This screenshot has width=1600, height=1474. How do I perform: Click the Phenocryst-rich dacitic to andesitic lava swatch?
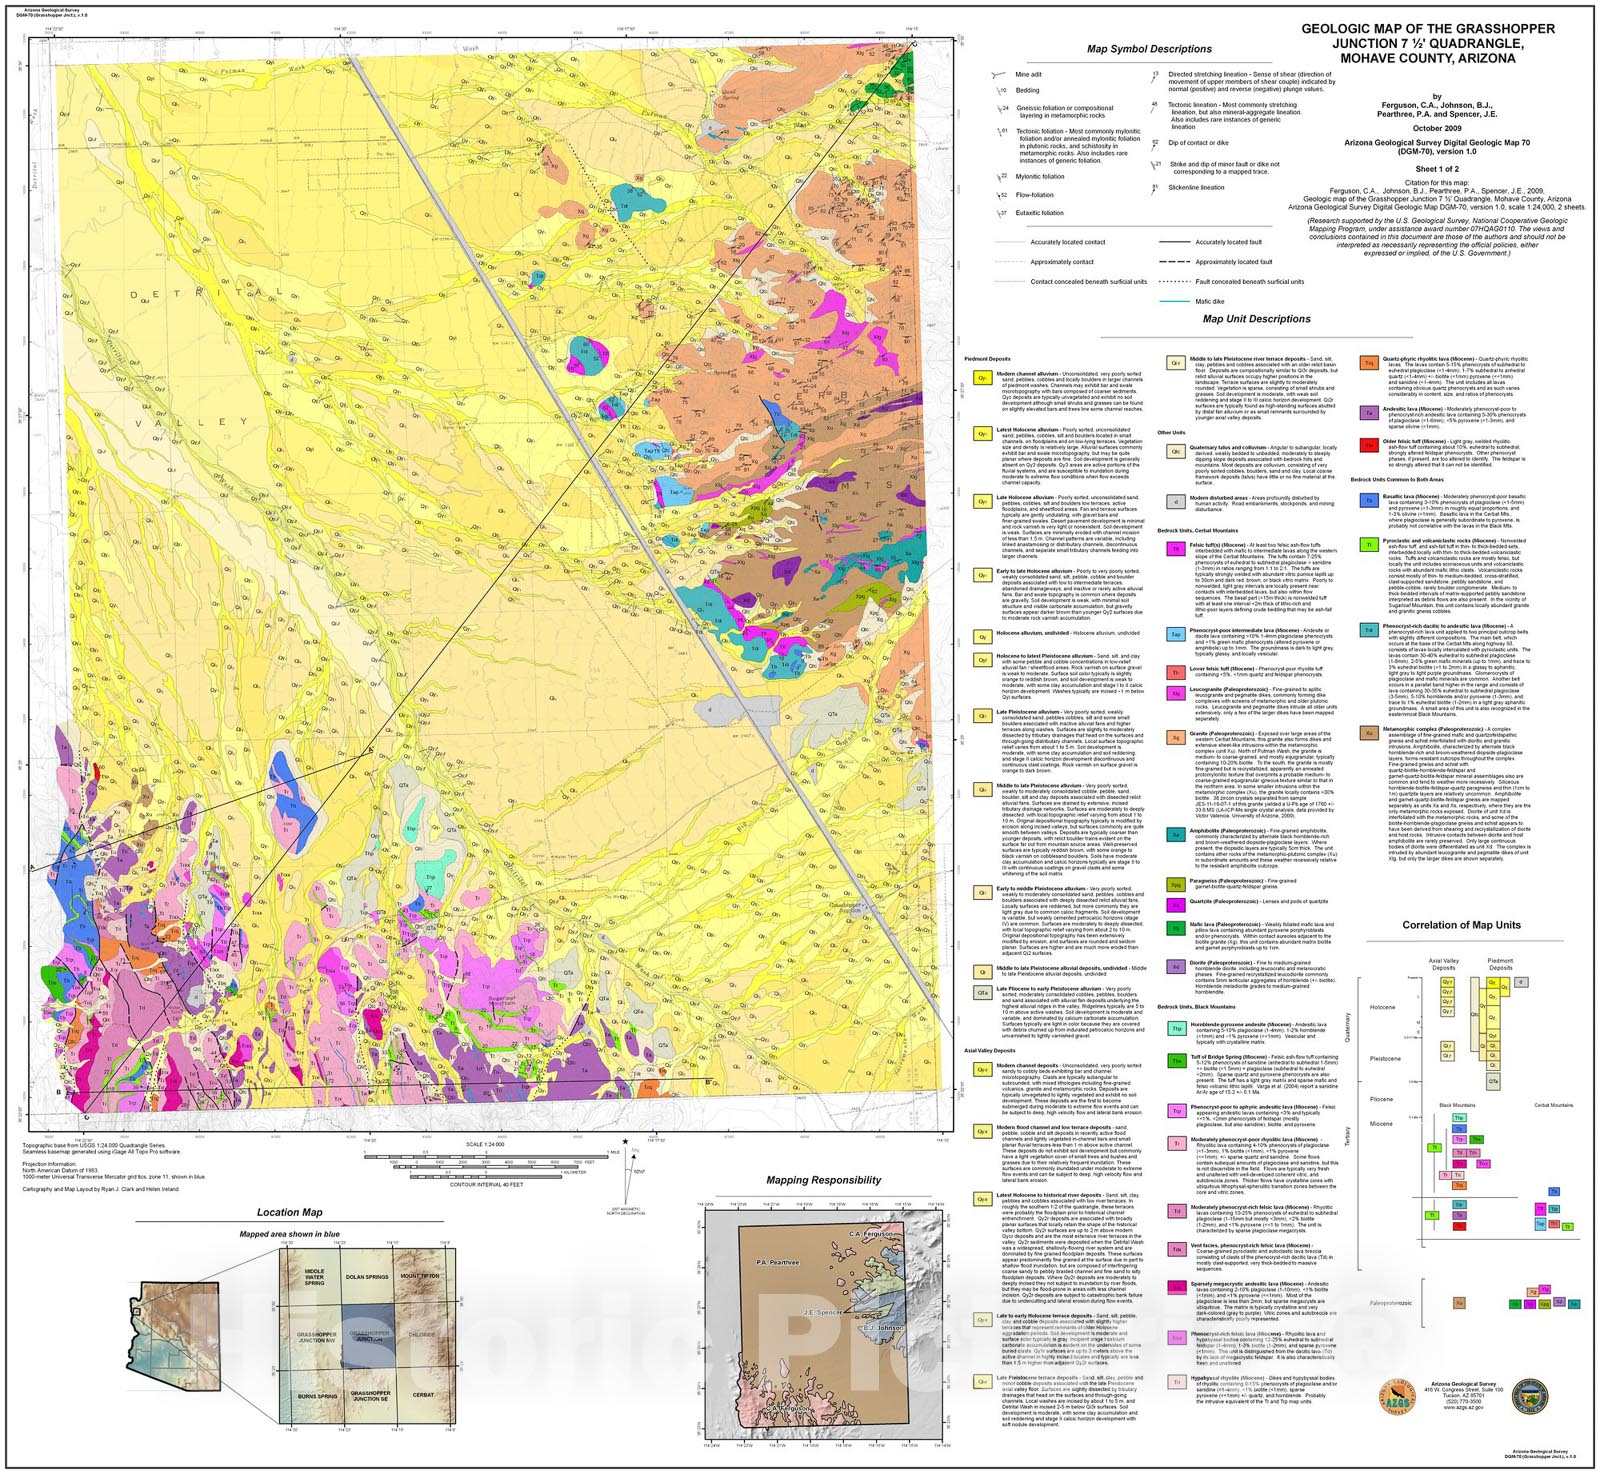(x=1369, y=630)
